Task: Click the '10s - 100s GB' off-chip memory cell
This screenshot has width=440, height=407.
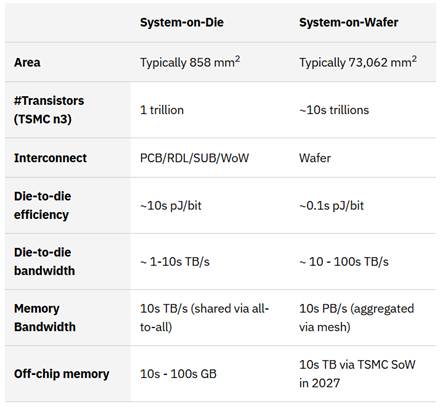Action: (x=178, y=374)
